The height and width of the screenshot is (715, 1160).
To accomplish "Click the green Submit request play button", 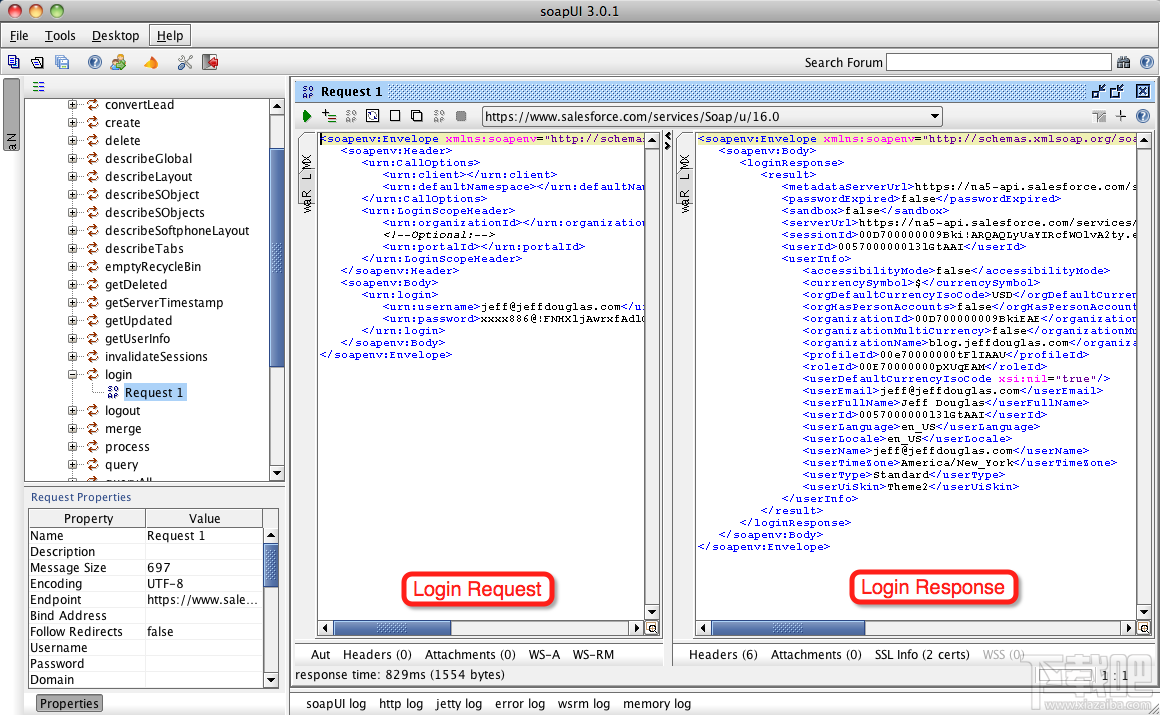I will (x=307, y=116).
